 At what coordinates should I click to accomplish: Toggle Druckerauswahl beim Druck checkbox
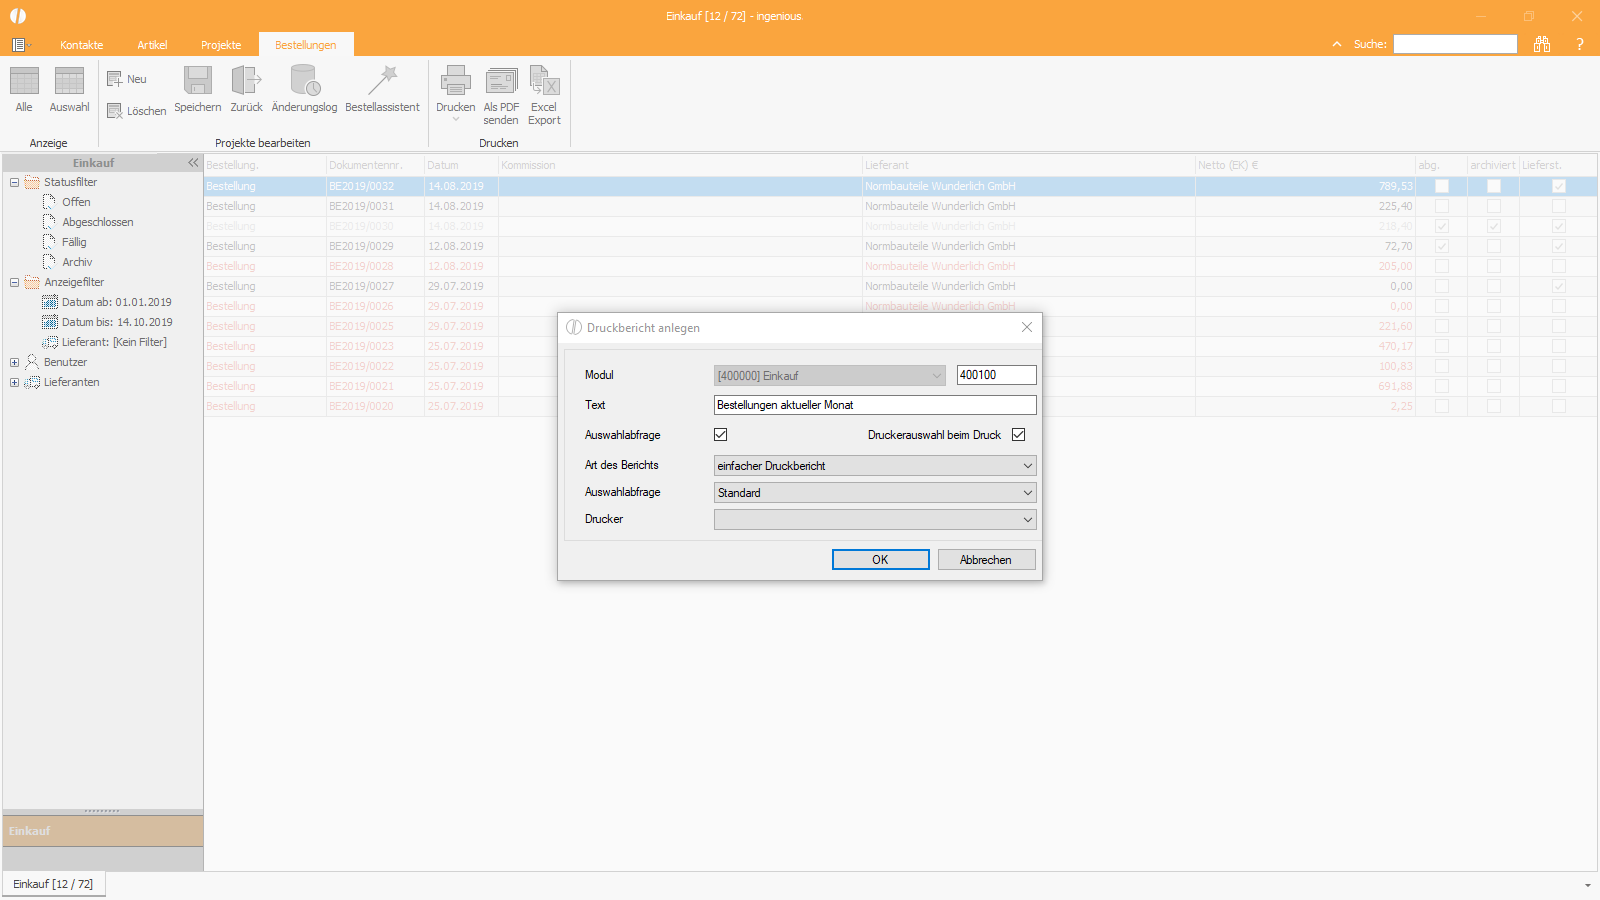[1019, 435]
